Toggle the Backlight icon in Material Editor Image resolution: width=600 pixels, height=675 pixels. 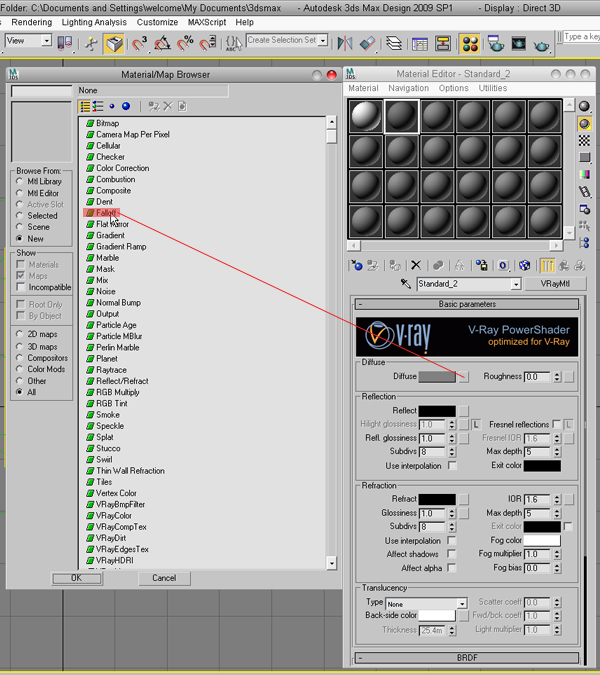pos(584,124)
